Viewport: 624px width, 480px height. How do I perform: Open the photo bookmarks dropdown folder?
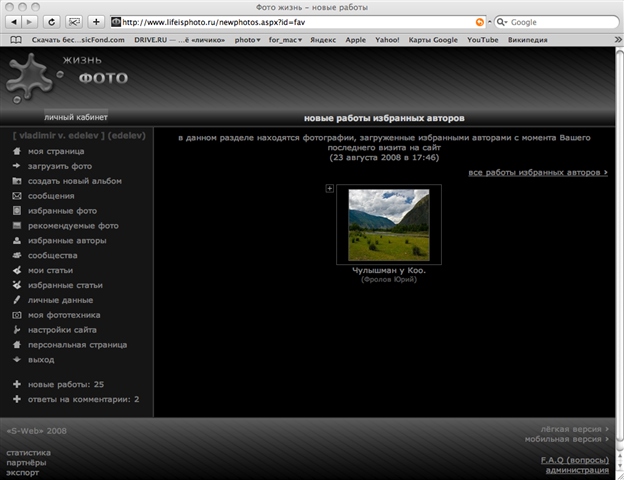point(247,40)
